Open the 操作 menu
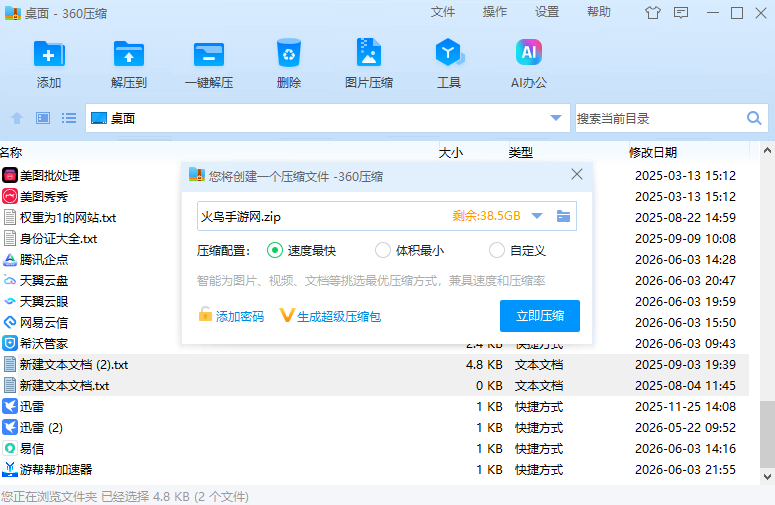Viewport: 775px width, 505px height. point(495,12)
